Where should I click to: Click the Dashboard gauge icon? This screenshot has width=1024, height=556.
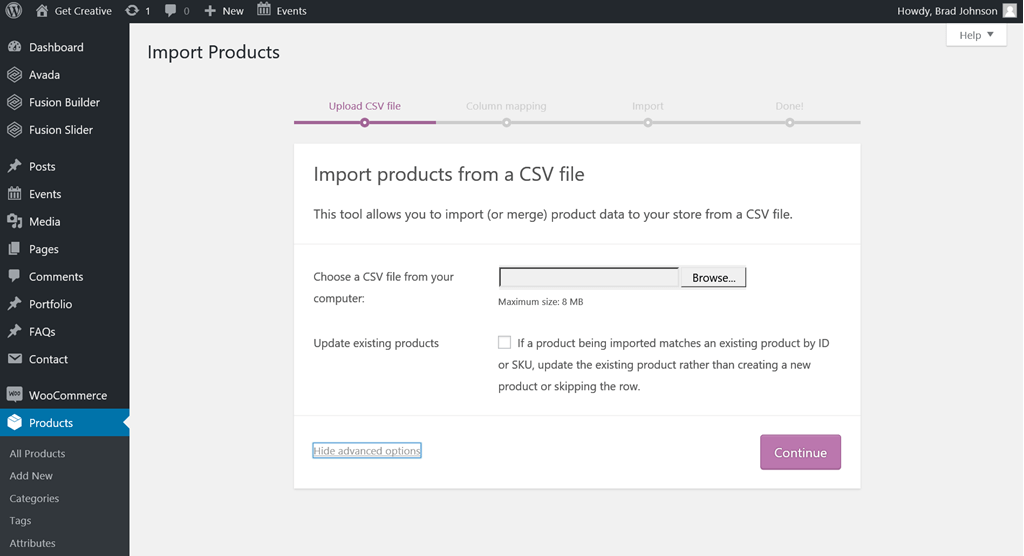click(x=14, y=47)
